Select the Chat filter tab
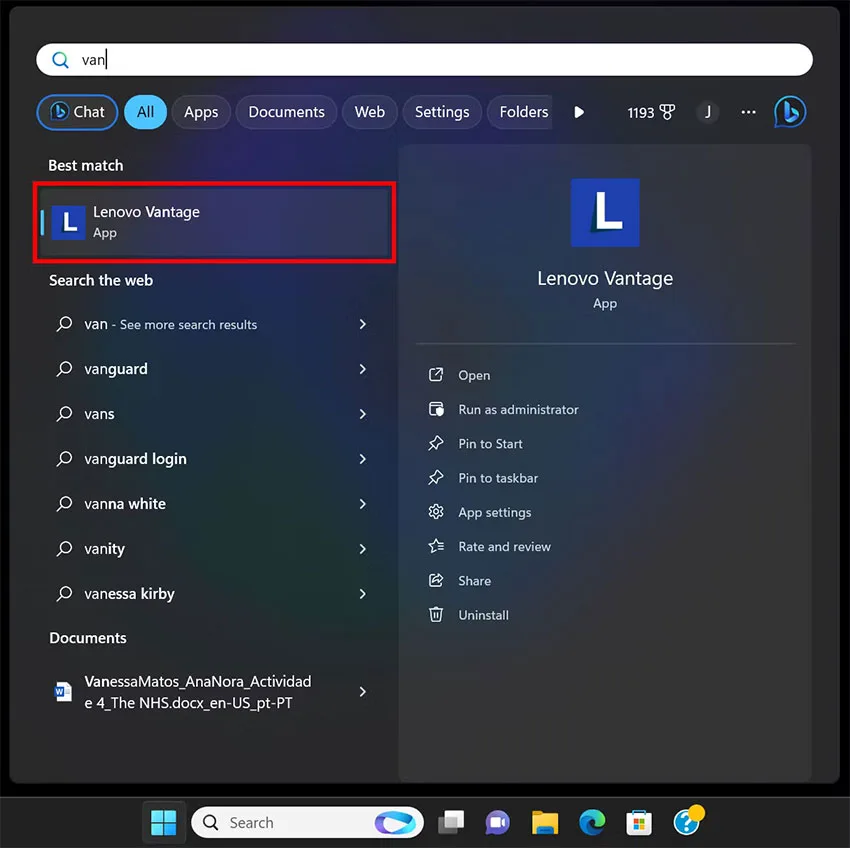The width and height of the screenshot is (850, 848). (77, 112)
